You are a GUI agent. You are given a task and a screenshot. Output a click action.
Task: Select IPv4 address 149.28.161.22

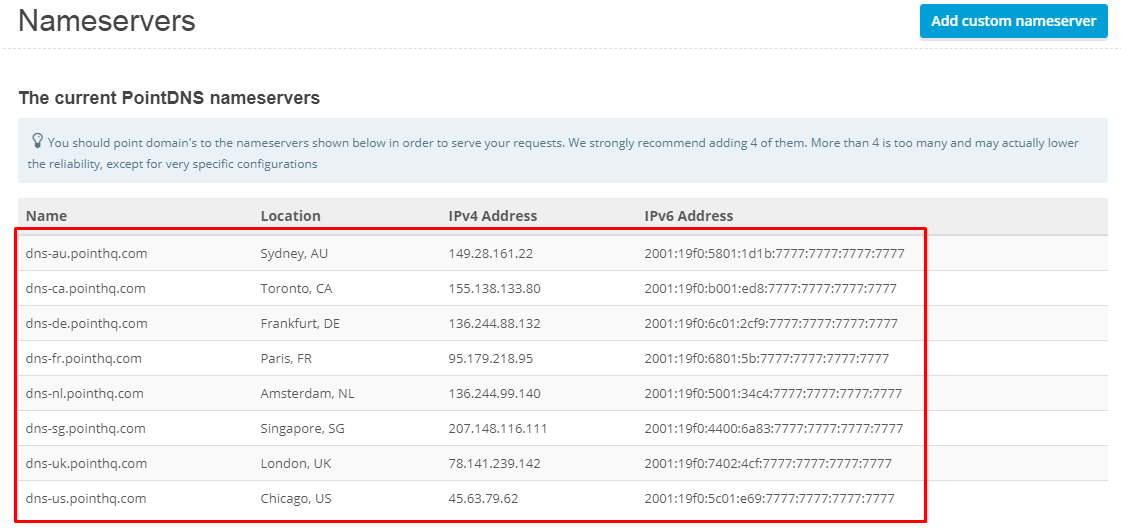[490, 253]
